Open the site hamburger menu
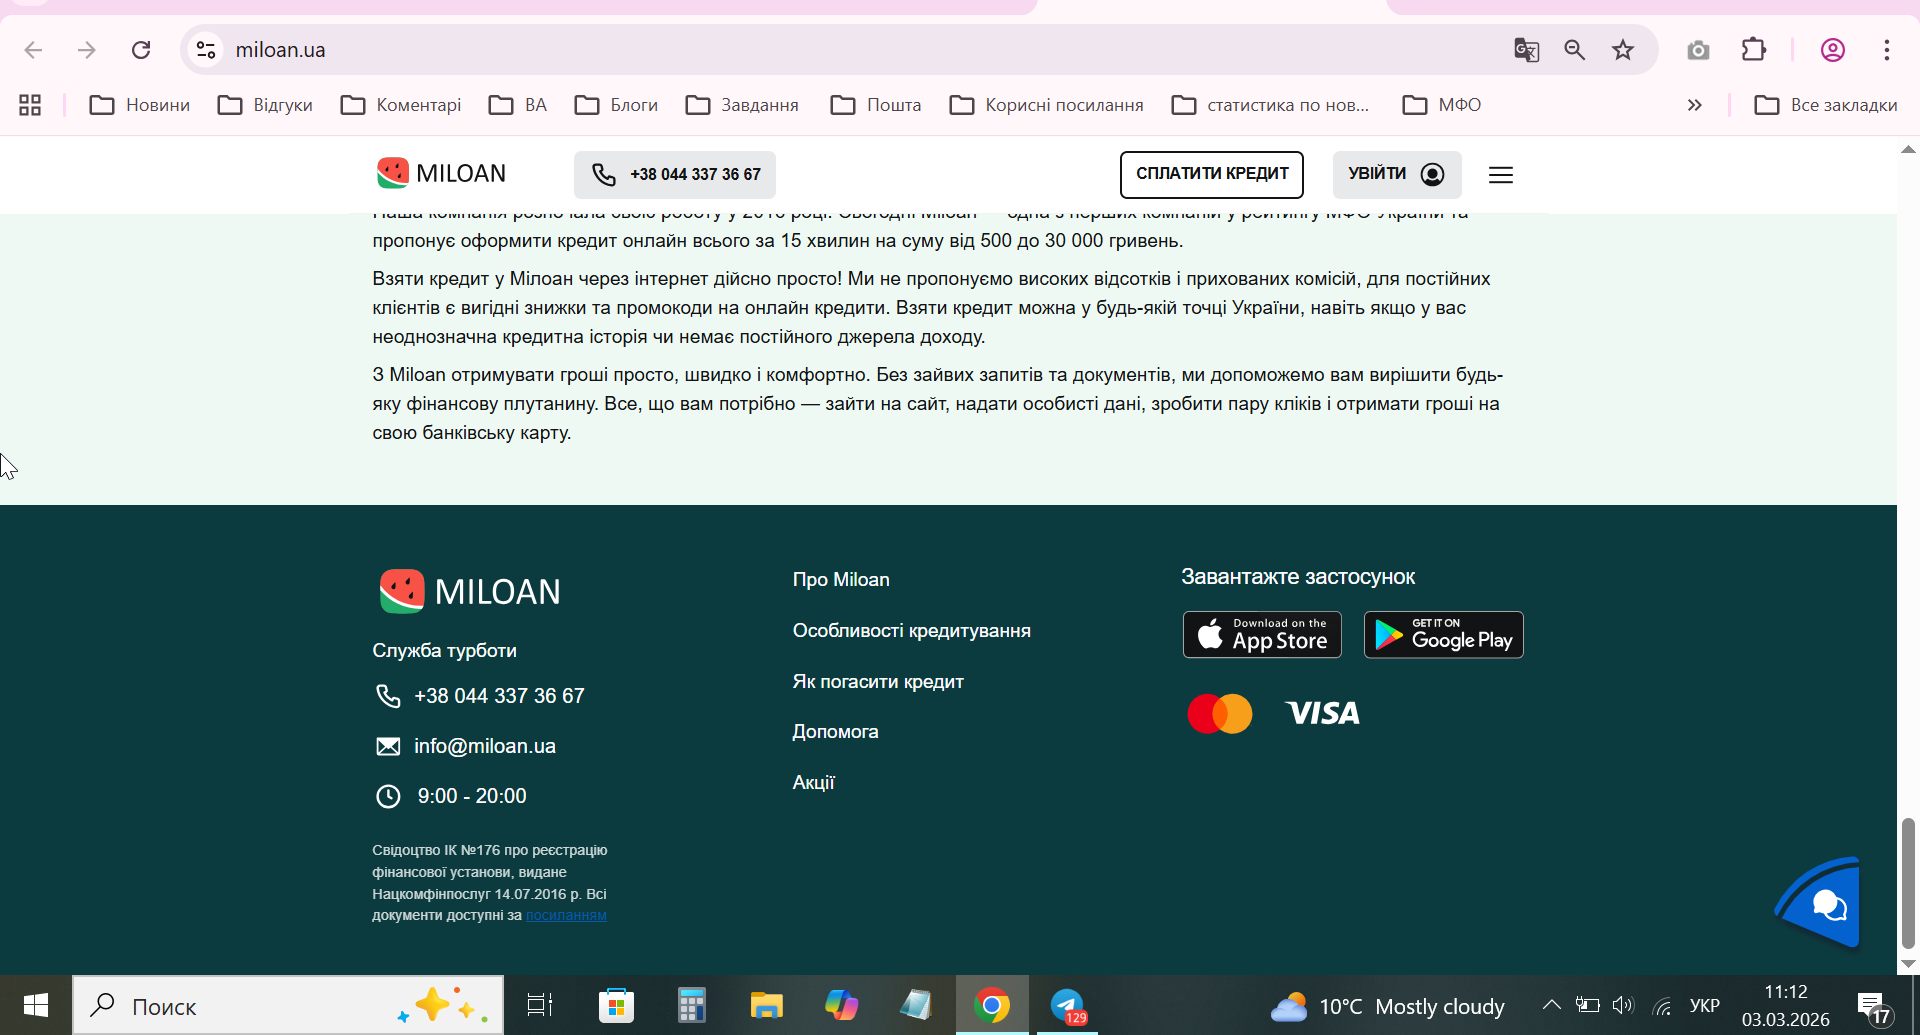The width and height of the screenshot is (1920, 1035). 1500,175
